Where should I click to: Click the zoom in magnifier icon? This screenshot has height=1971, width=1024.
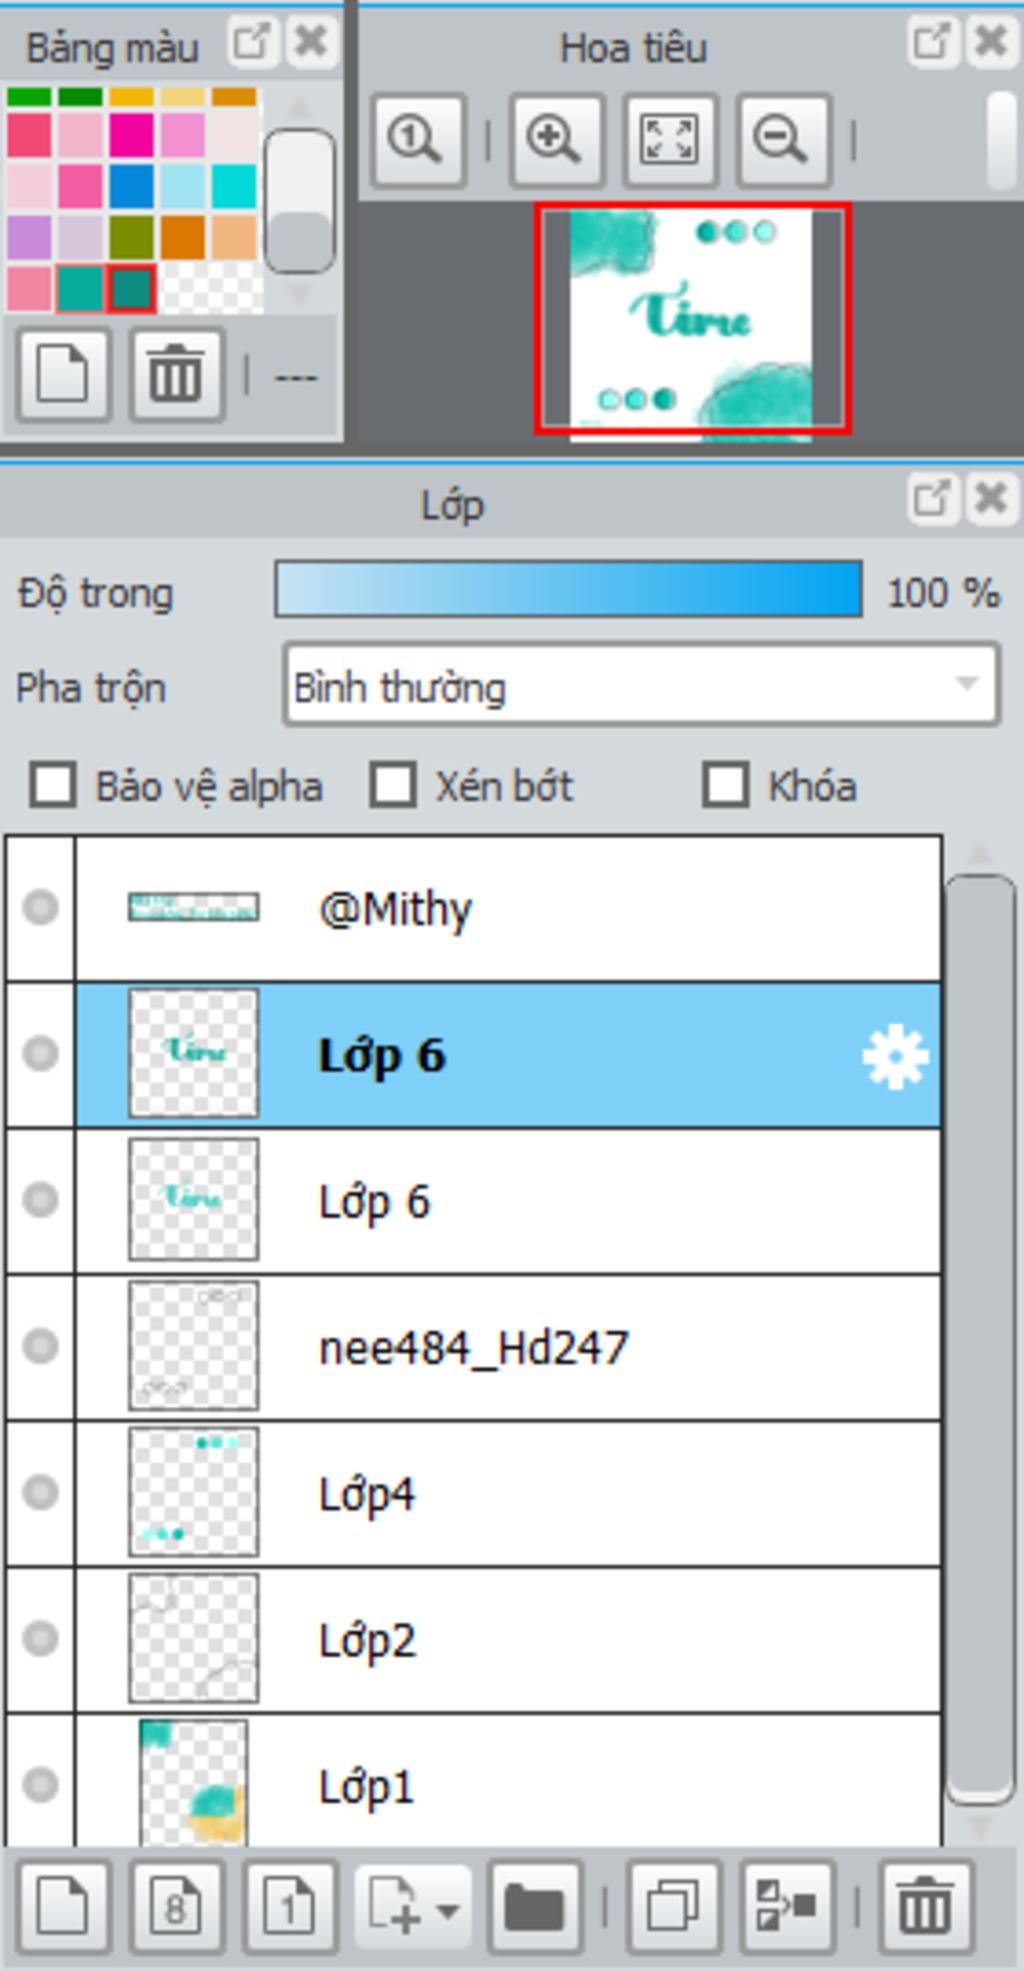pyautogui.click(x=556, y=140)
